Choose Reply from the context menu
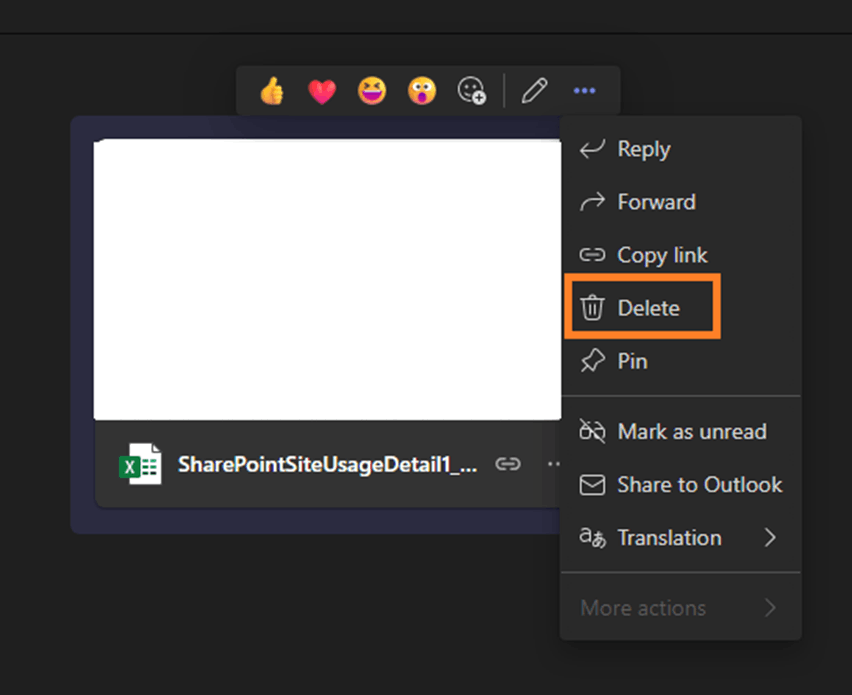The height and width of the screenshot is (695, 852). [x=680, y=149]
